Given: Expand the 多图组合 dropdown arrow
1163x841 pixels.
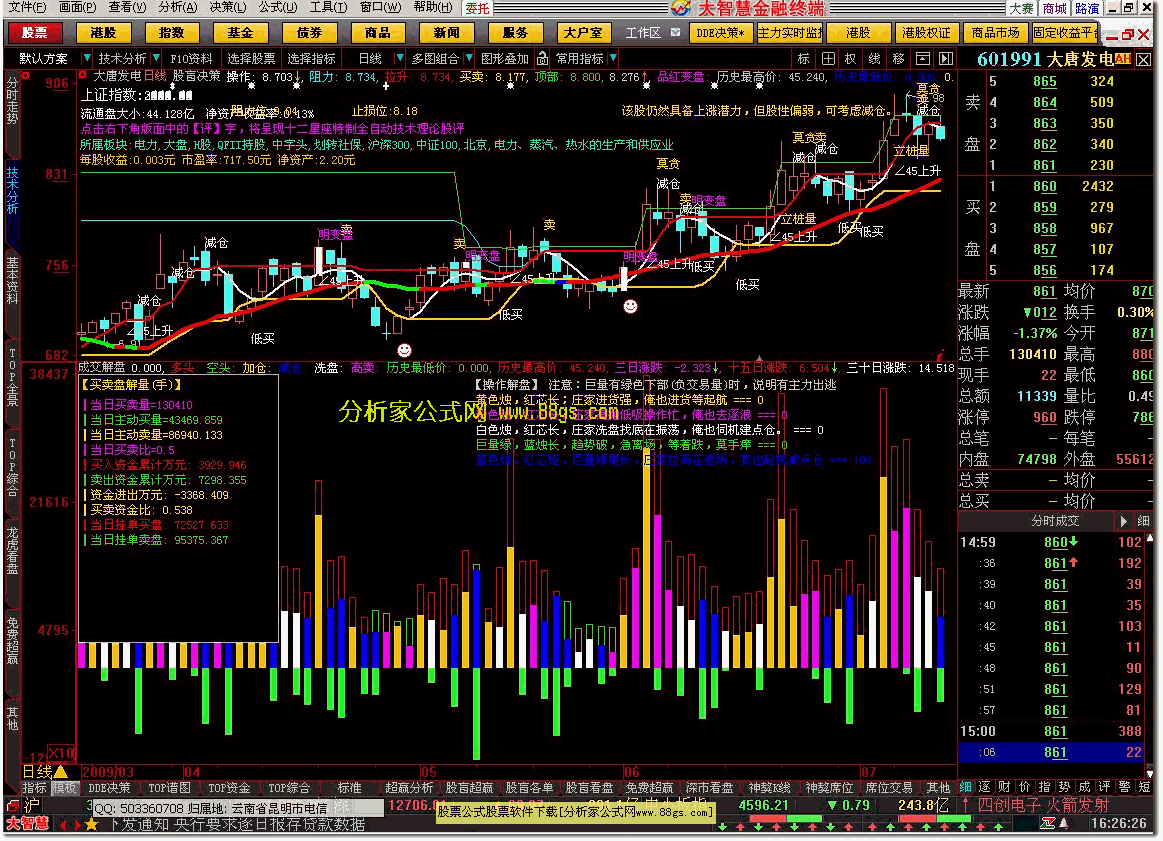Looking at the screenshot, I should coord(469,58).
